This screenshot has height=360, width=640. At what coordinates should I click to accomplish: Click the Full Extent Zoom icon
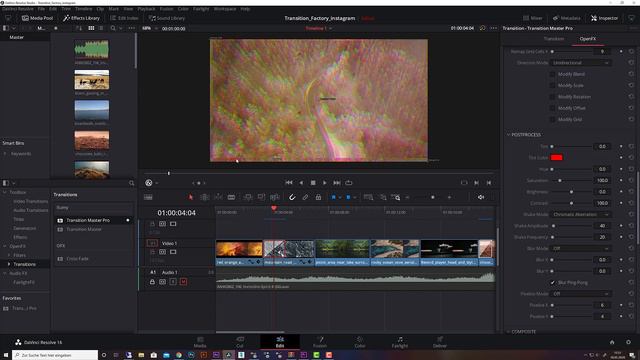[368, 197]
